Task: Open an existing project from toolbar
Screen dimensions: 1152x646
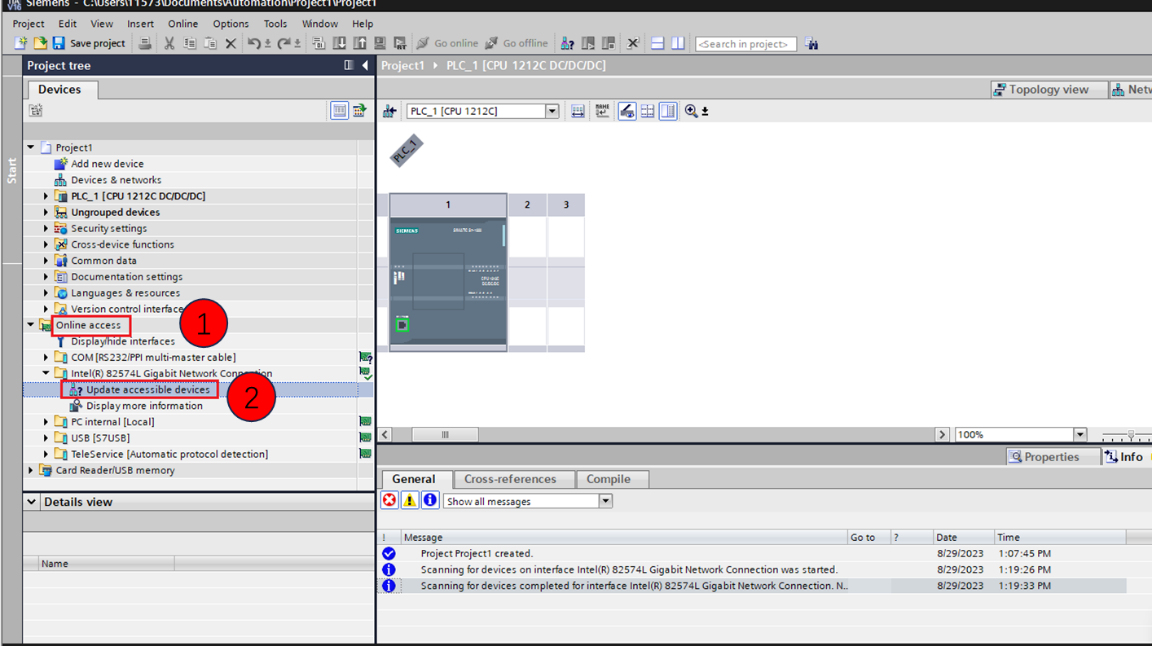Action: coord(40,43)
